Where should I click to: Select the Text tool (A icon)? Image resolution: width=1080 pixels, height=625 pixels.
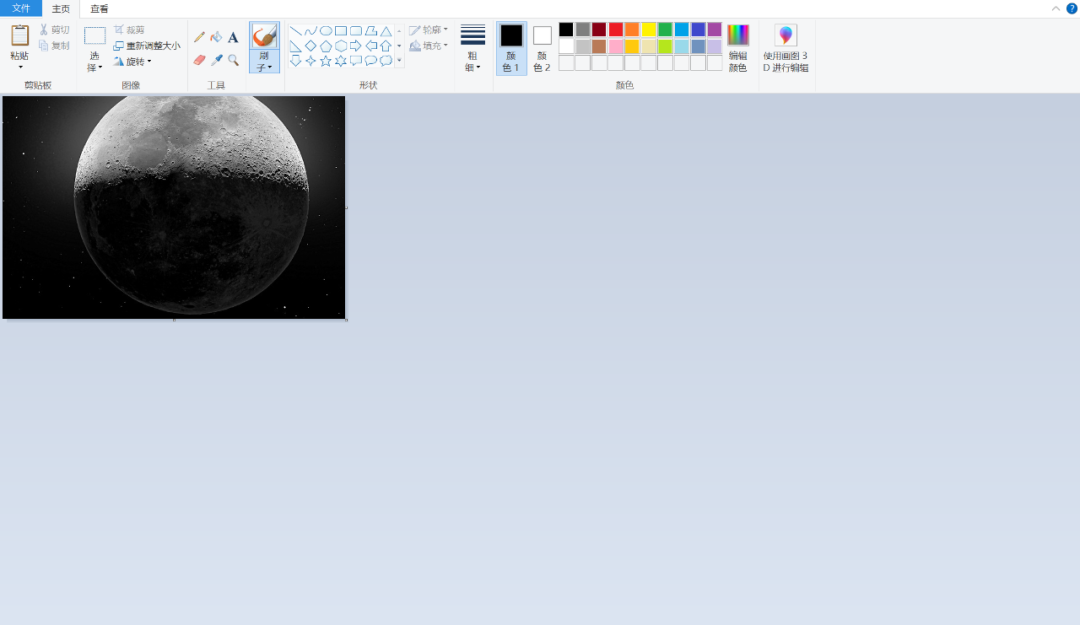click(233, 37)
